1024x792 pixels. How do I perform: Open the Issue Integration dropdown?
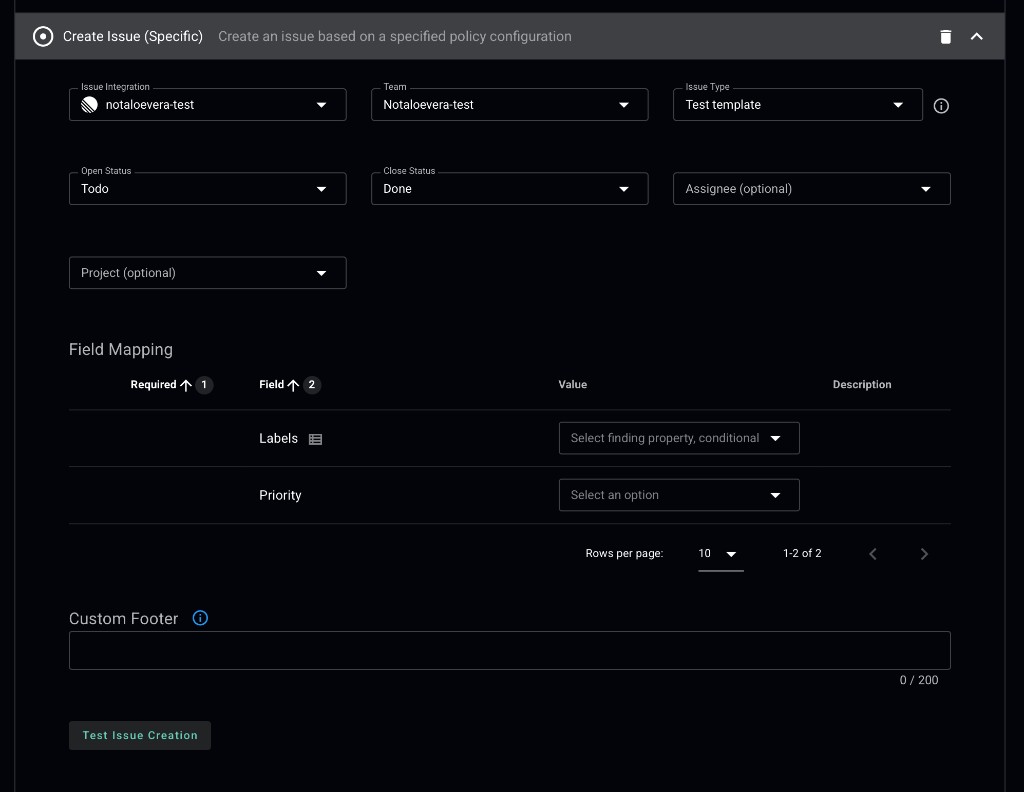coord(208,104)
